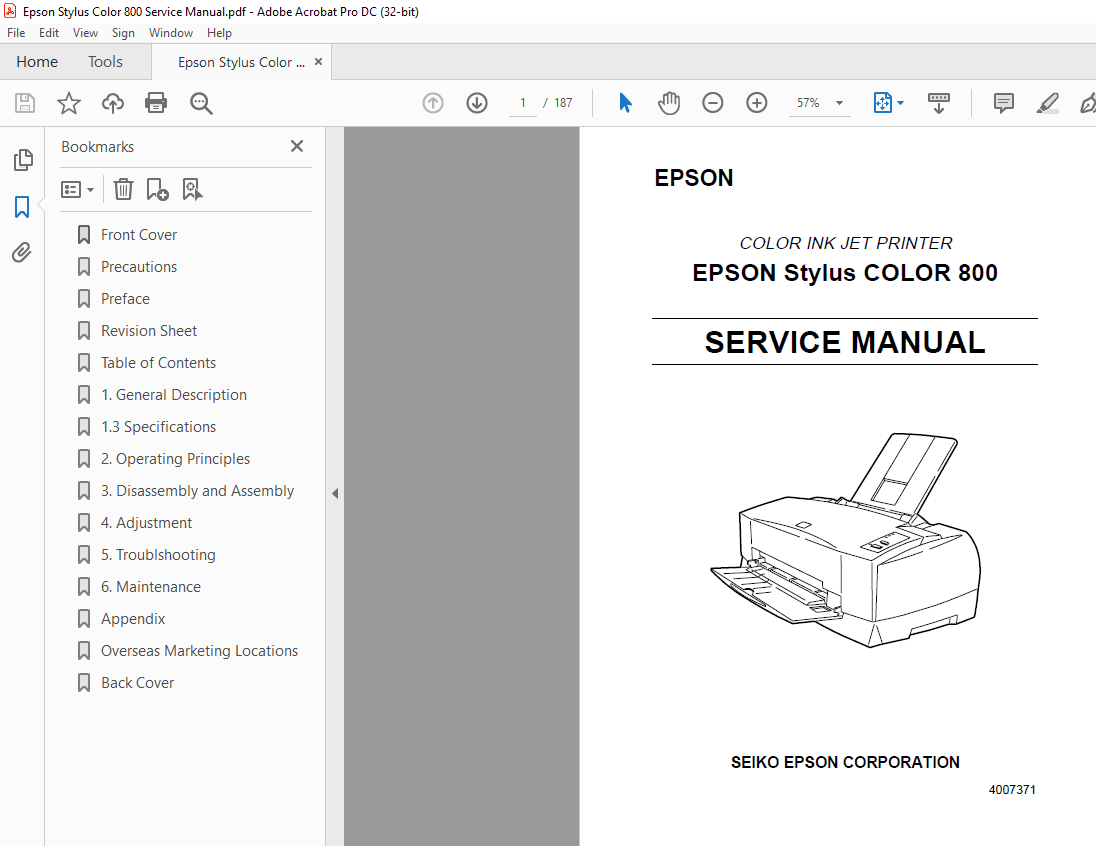Open the Add Comment tool
The height and width of the screenshot is (846, 1096).
(1002, 102)
